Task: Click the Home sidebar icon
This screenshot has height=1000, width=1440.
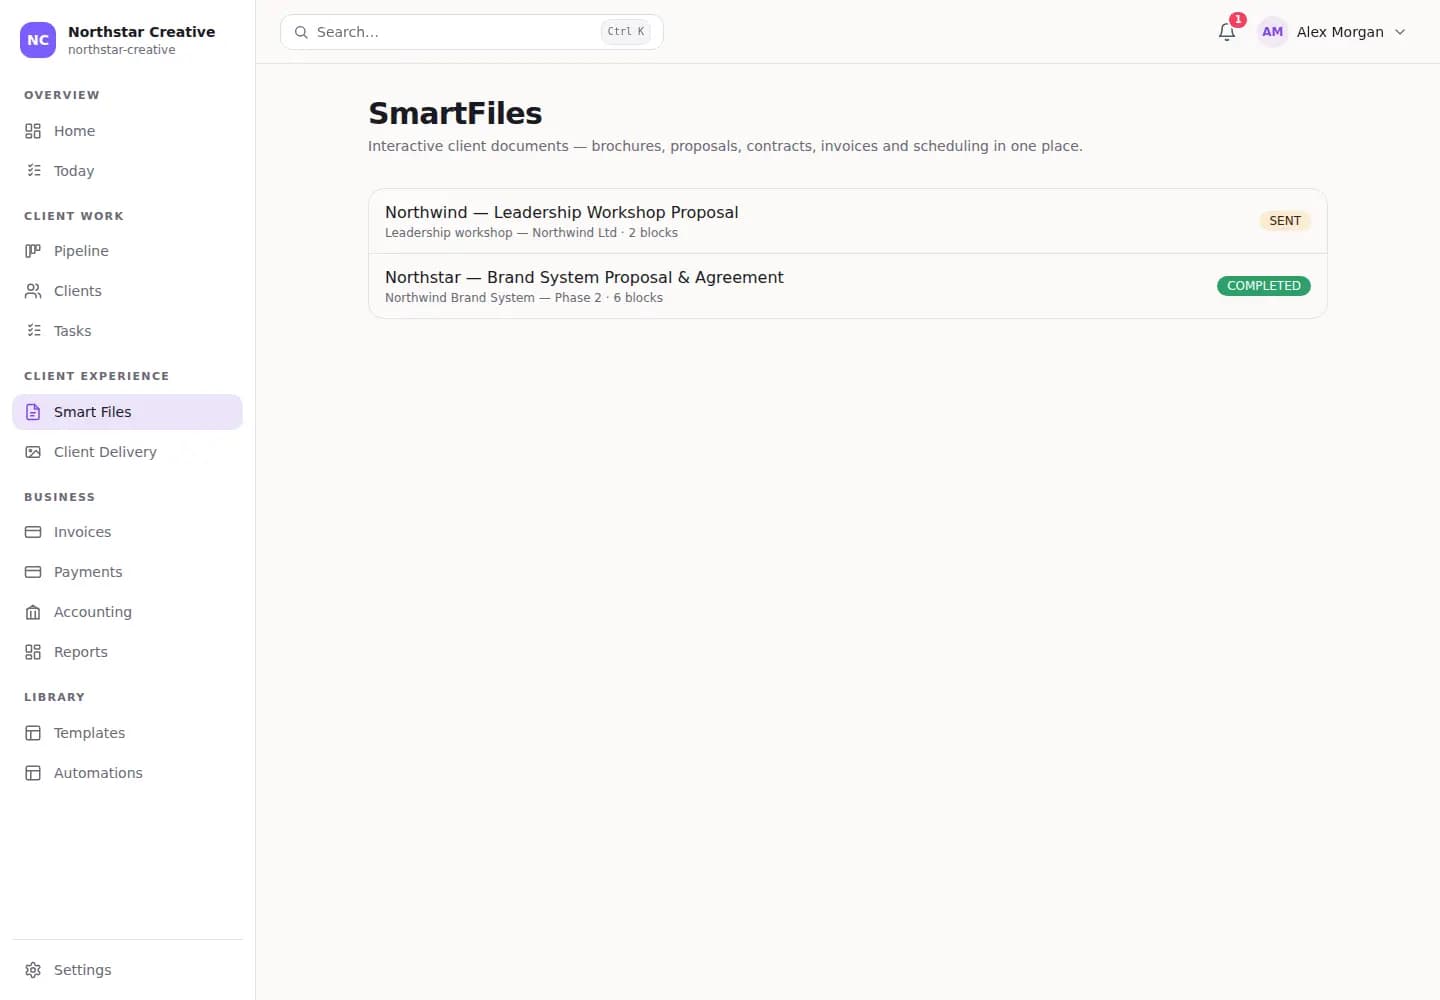Action: [33, 131]
